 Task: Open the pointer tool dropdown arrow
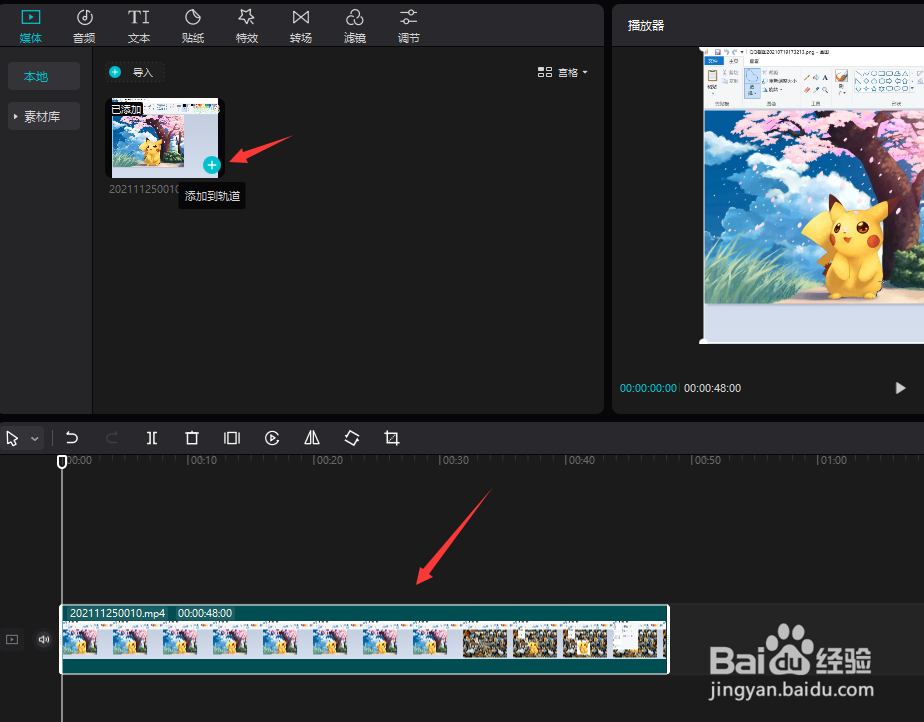point(35,439)
